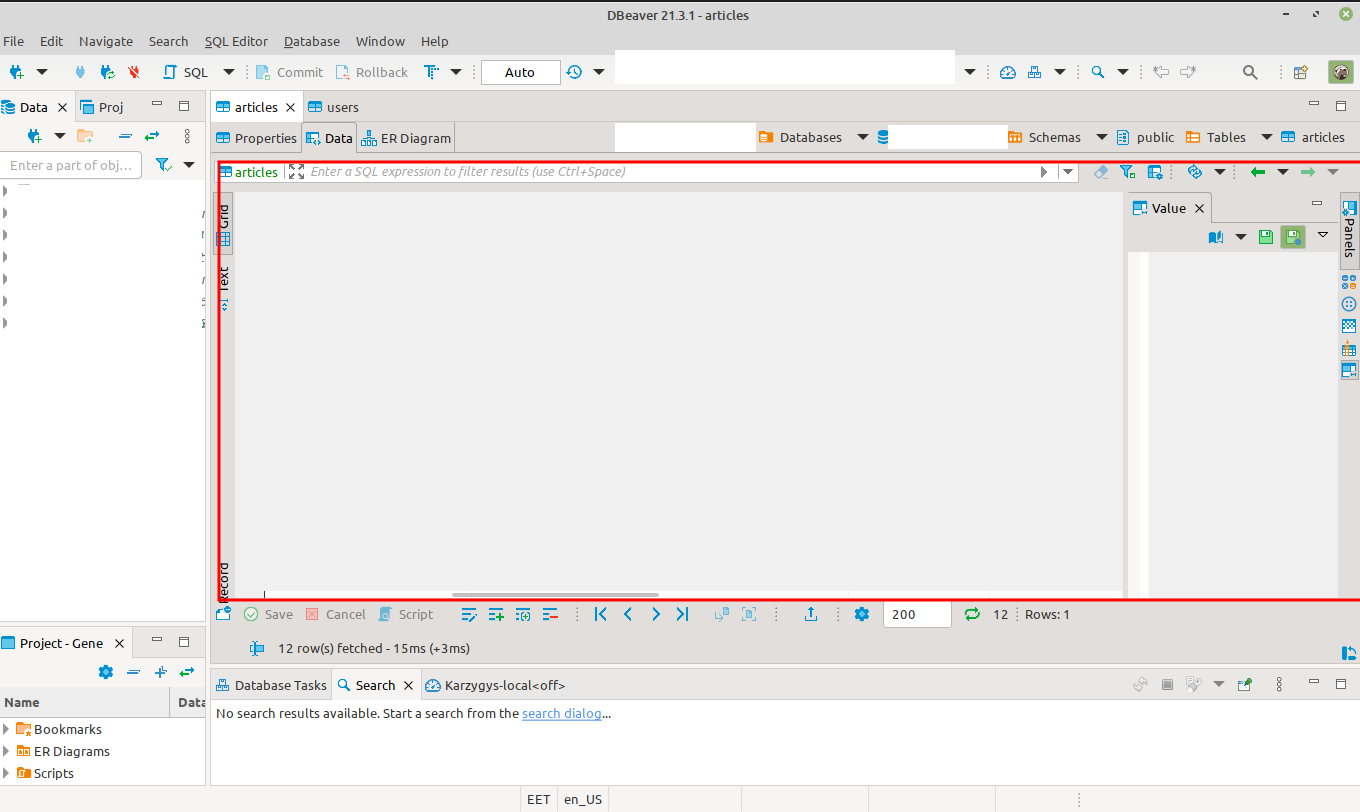Refresh the result set data
Screen dimensions: 1360x812
click(971, 614)
